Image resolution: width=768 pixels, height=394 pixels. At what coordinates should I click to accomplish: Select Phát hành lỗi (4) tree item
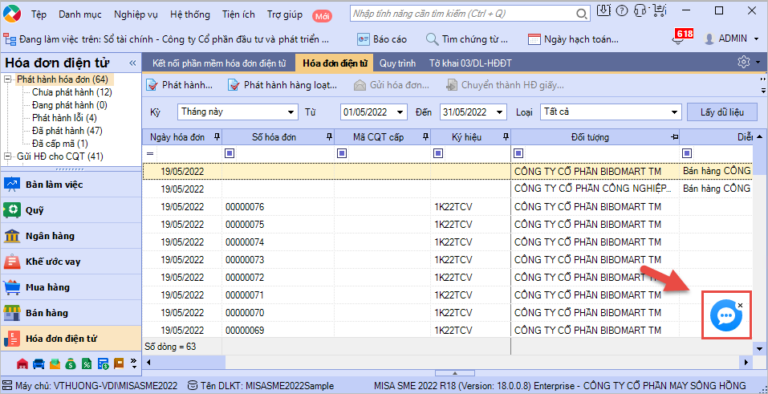pyautogui.click(x=65, y=118)
